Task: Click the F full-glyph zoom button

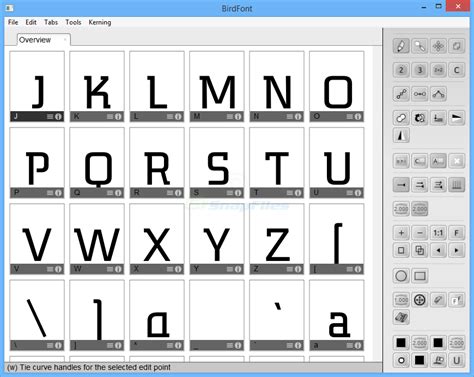Action: point(457,233)
